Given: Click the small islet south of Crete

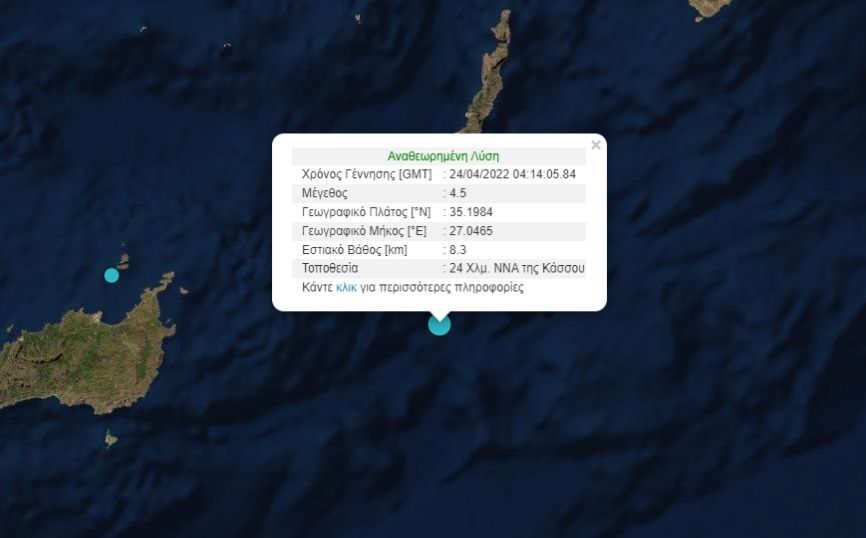Looking at the screenshot, I should click(x=110, y=439).
